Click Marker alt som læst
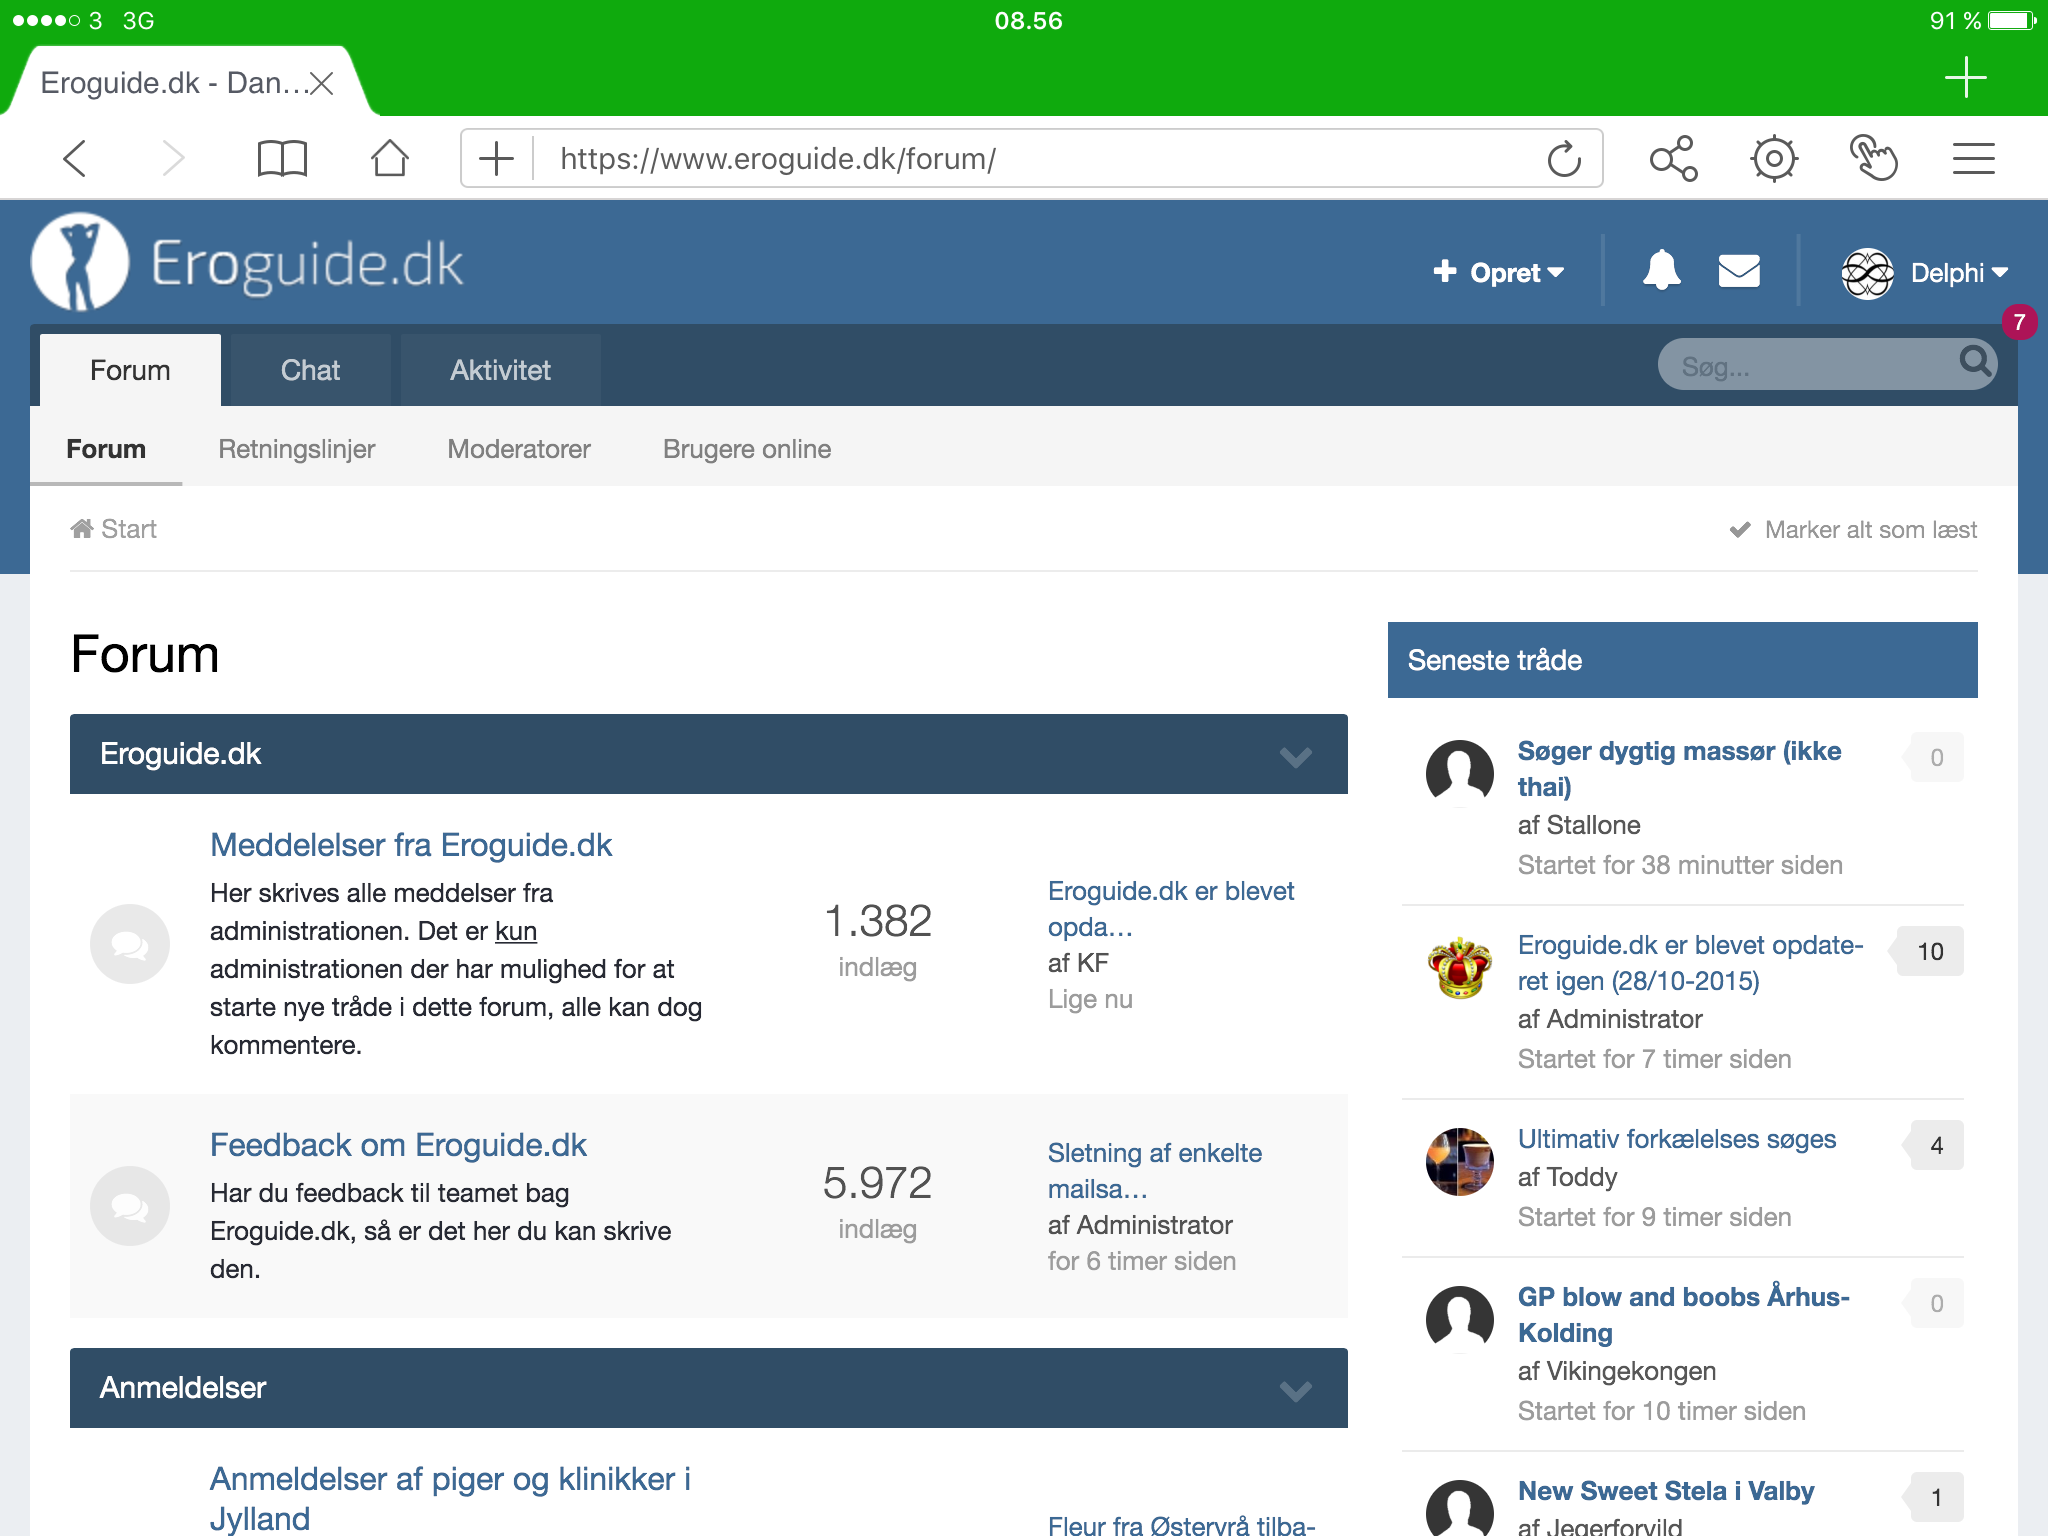Viewport: 2048px width, 1536px height. point(1853,529)
